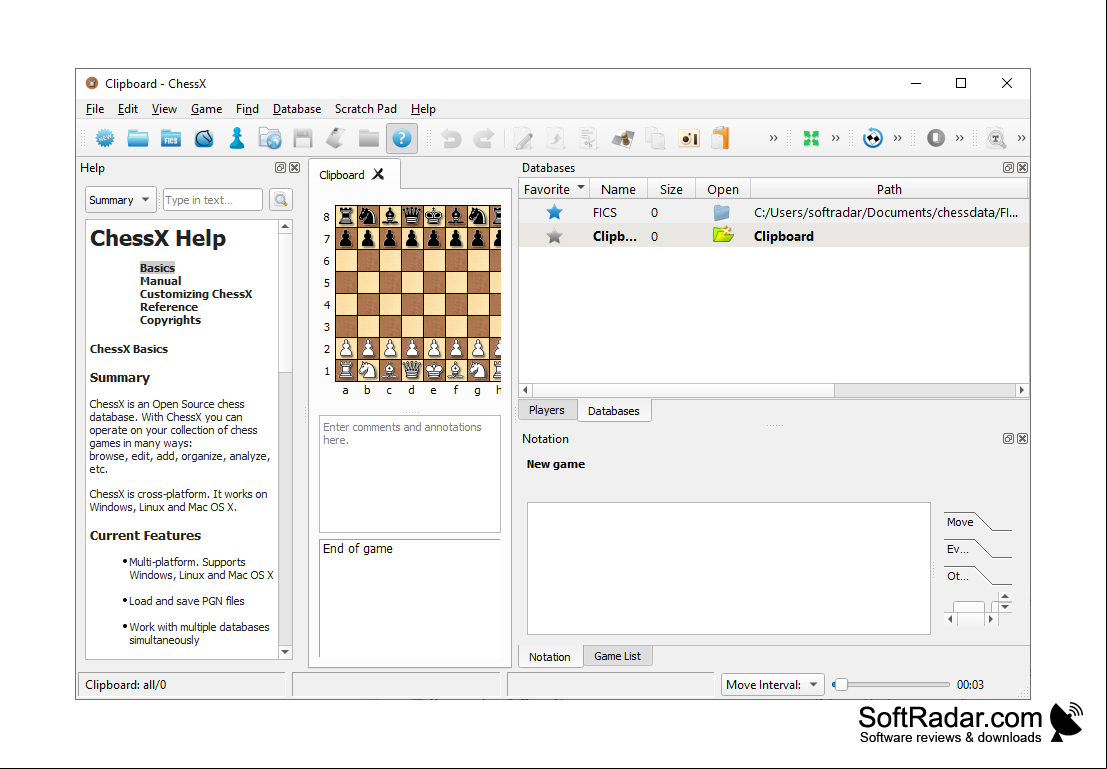Click the Undo arrow icon
The image size is (1107, 769).
[x=450, y=138]
